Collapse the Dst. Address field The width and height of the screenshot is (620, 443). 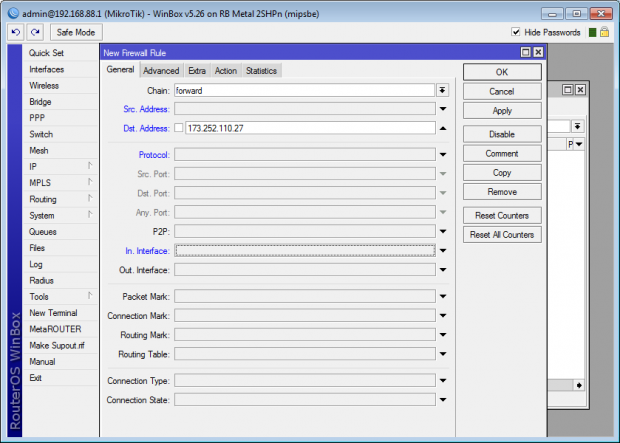[x=443, y=128]
